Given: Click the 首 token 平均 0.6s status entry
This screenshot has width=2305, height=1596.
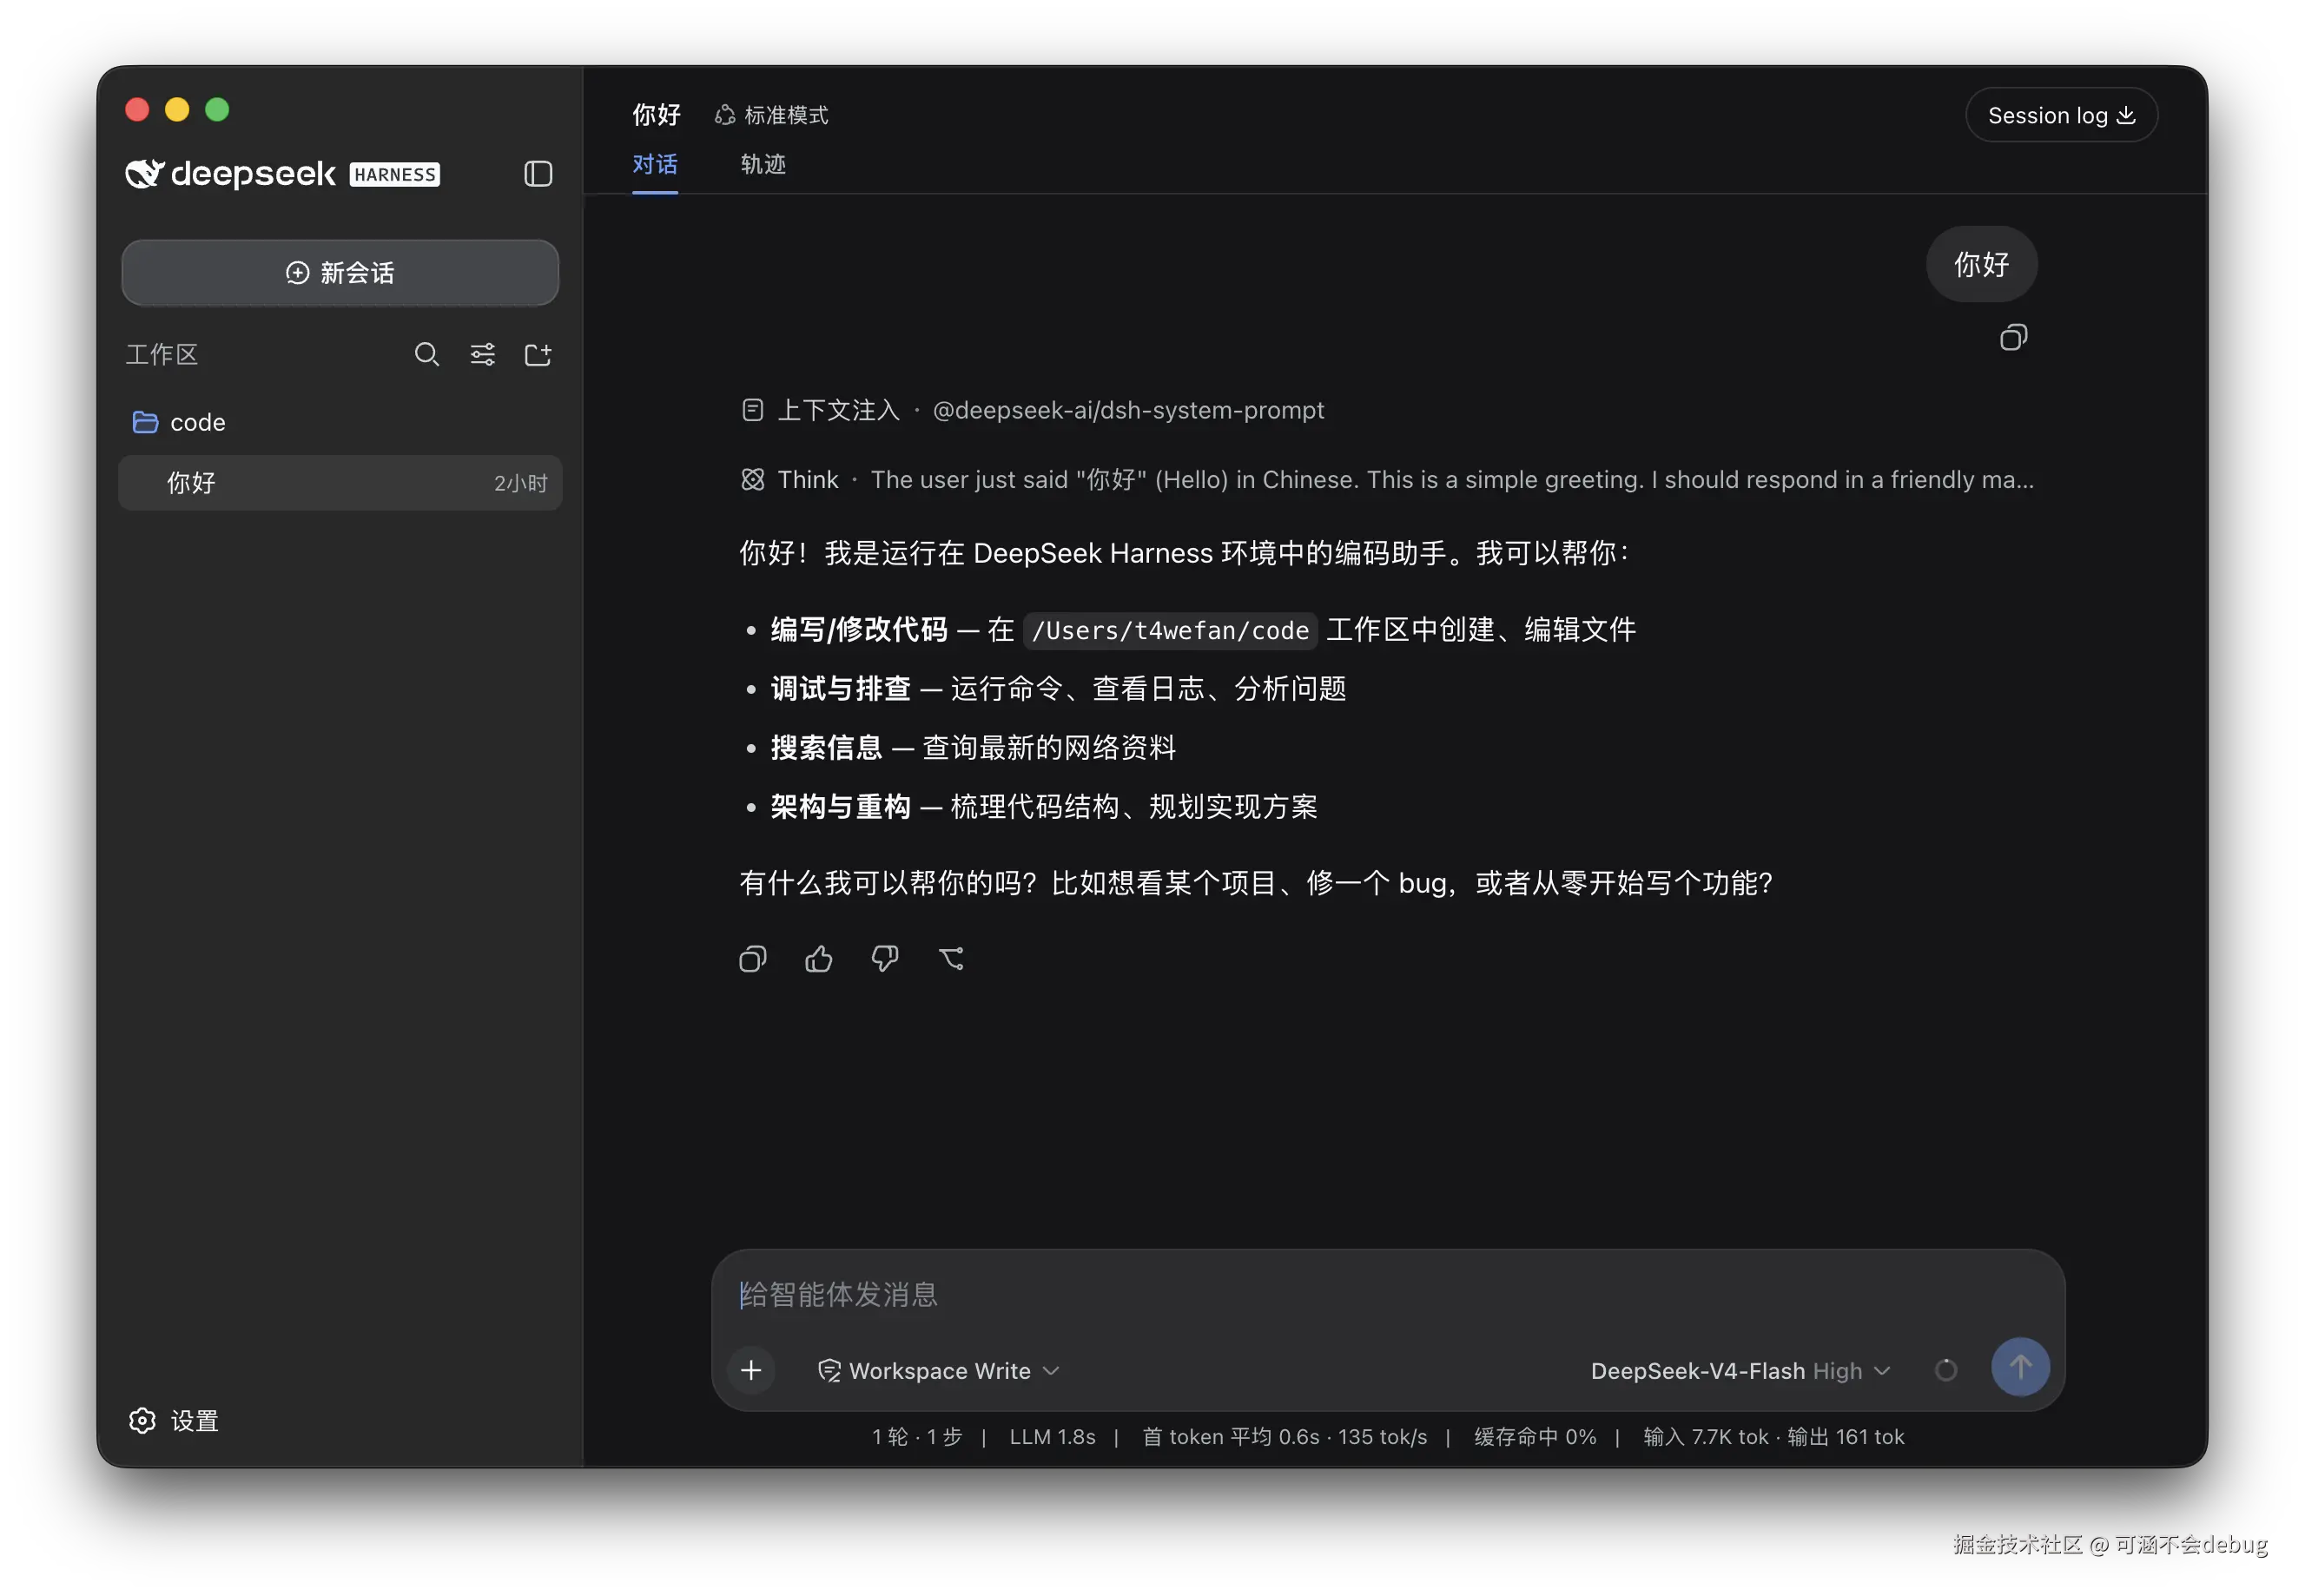Looking at the screenshot, I should (1231, 1436).
